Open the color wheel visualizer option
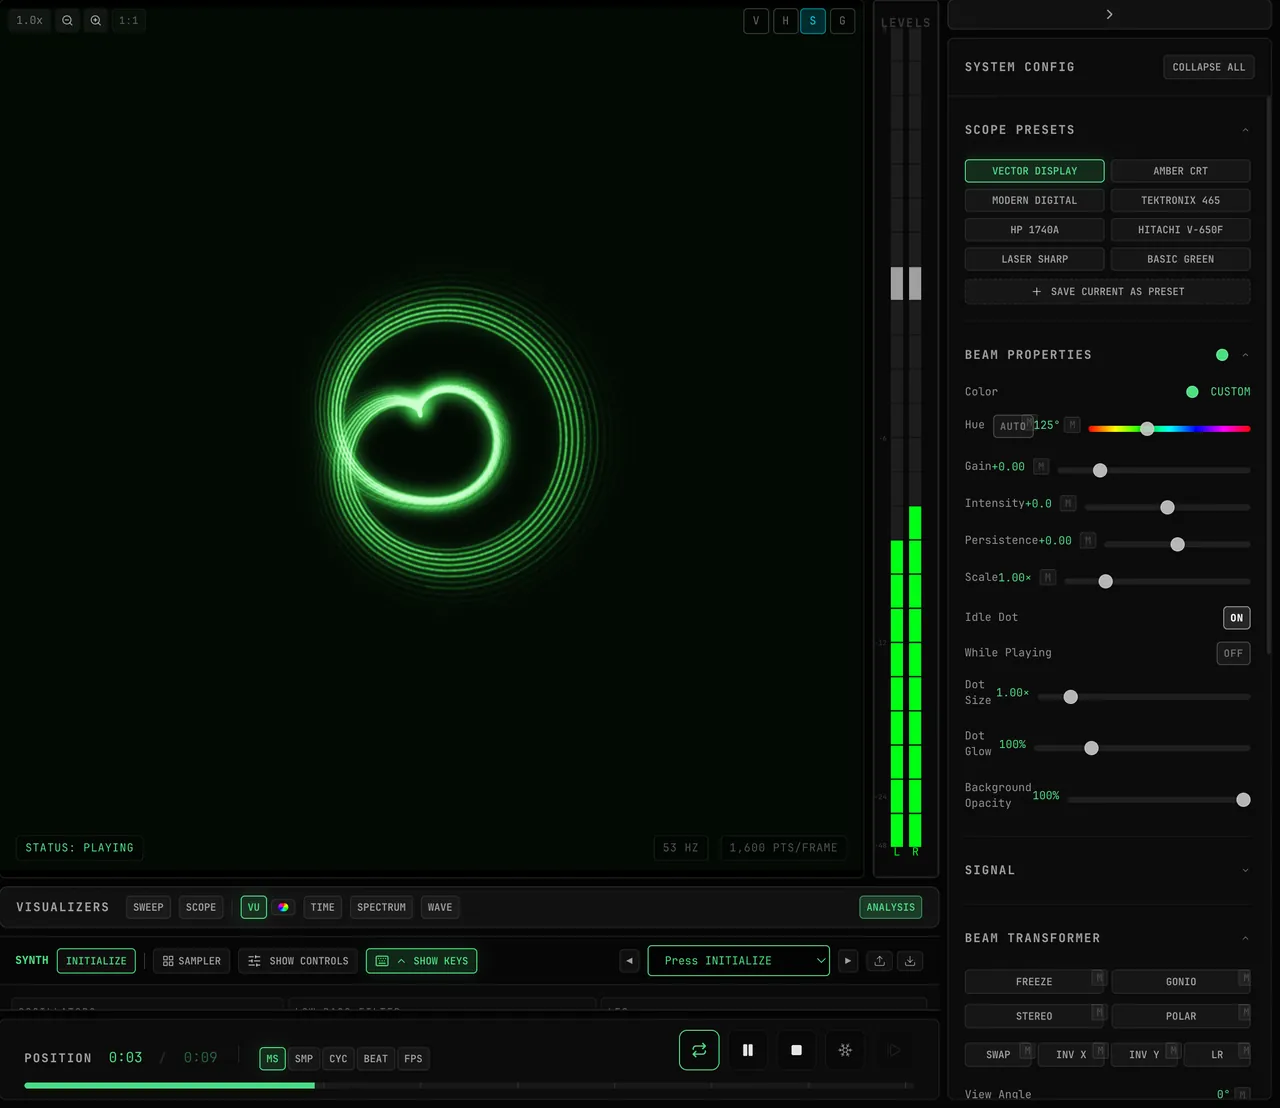The width and height of the screenshot is (1280, 1108). 283,907
